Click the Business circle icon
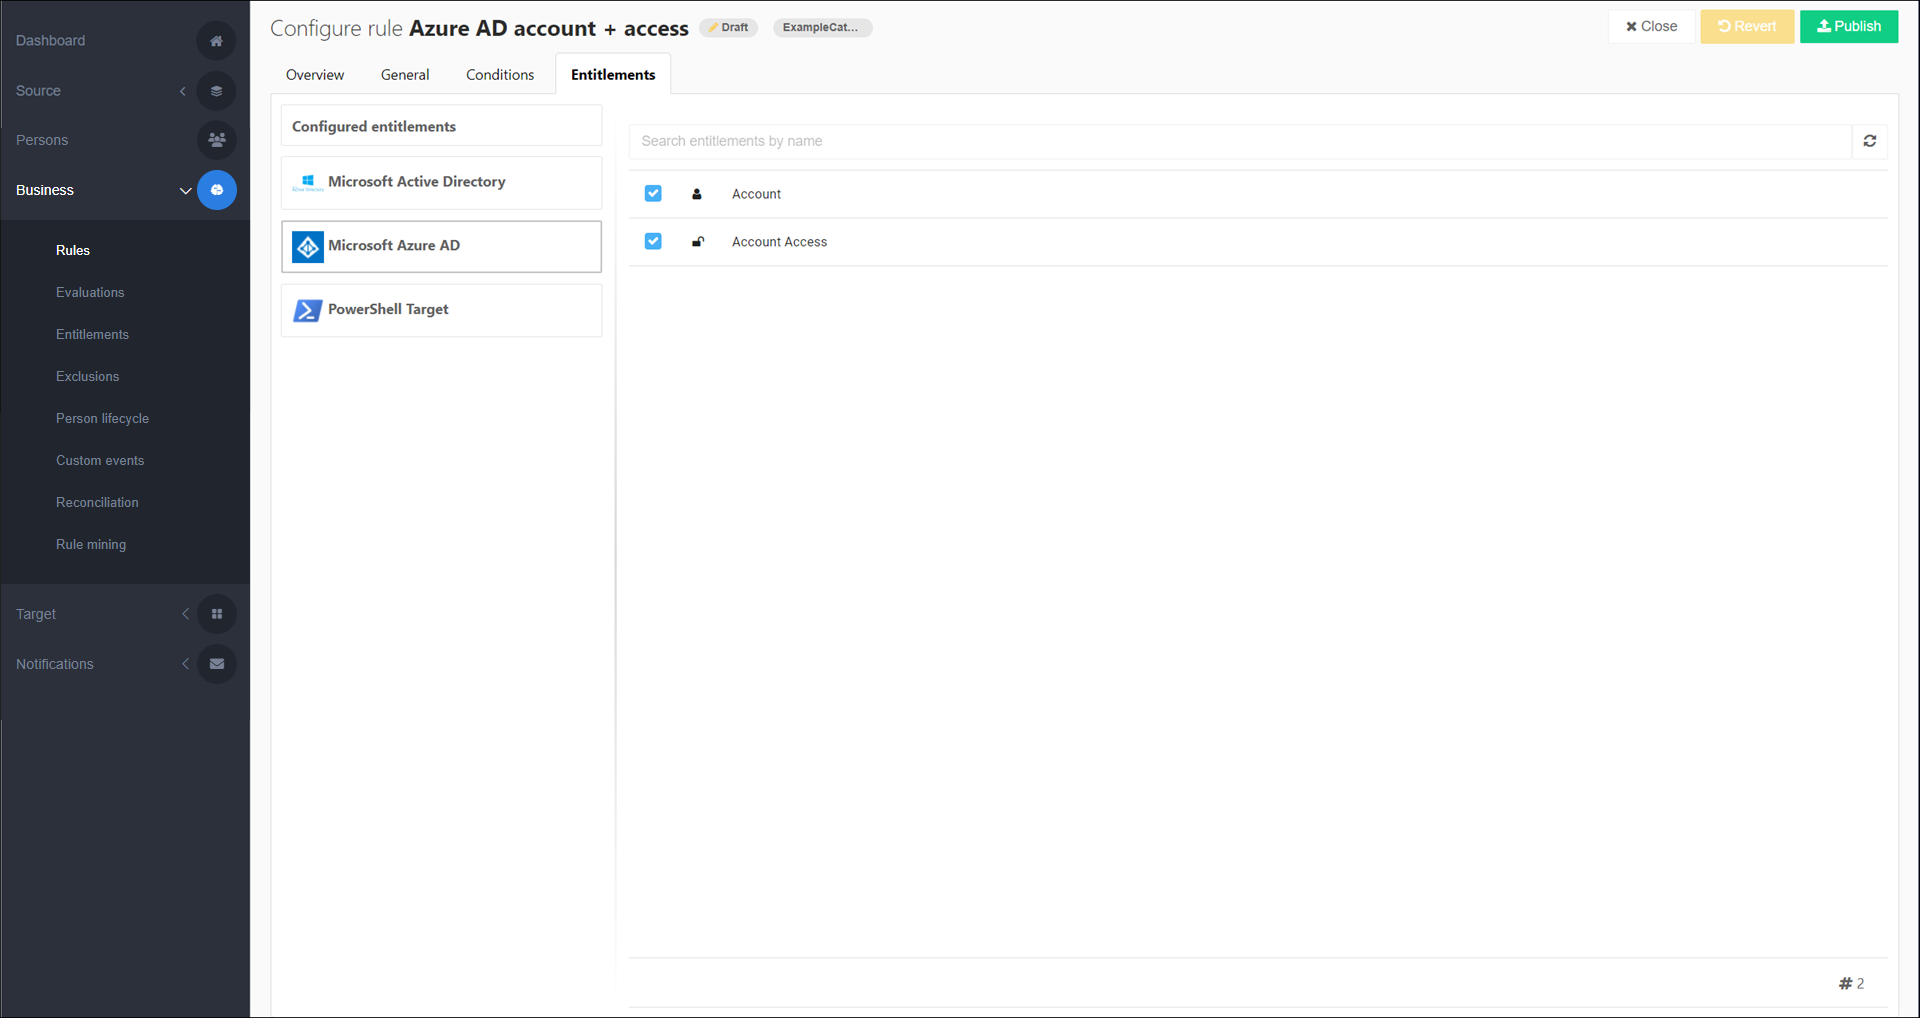 (216, 190)
